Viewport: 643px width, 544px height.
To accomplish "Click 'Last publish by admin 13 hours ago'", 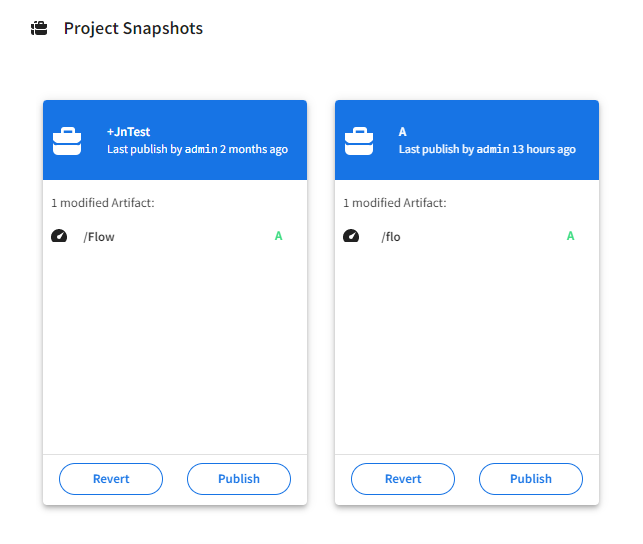I will [x=487, y=149].
